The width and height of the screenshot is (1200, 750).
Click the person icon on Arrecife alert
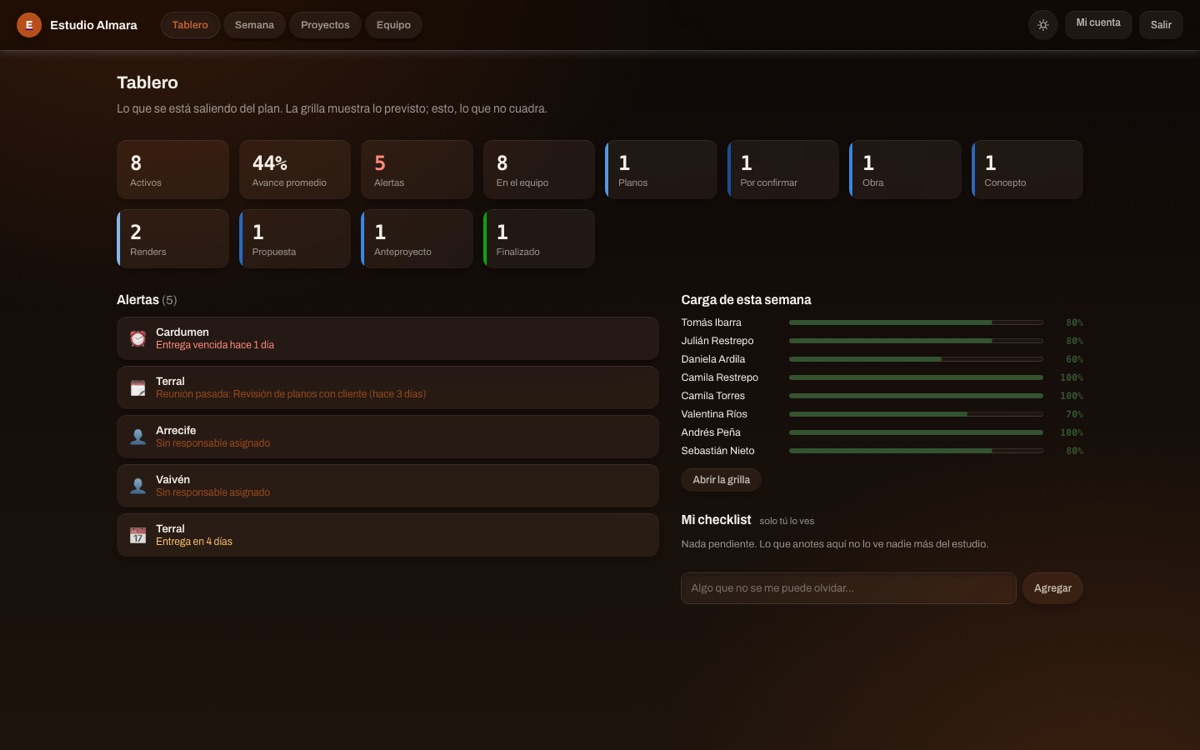tap(138, 436)
